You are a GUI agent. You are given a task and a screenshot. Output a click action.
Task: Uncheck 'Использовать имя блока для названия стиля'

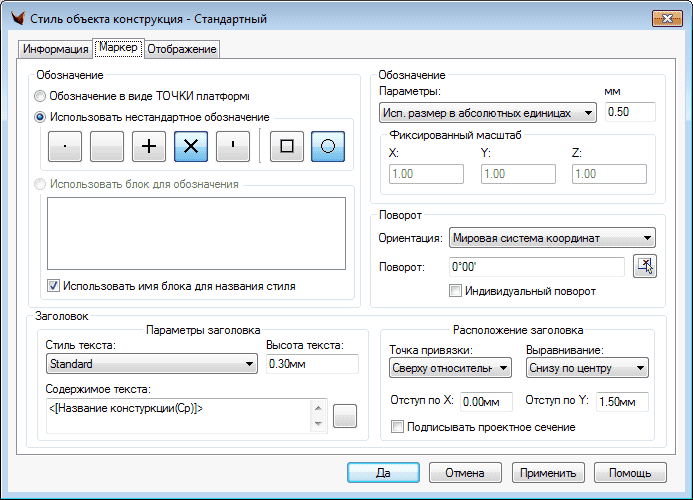(x=54, y=285)
